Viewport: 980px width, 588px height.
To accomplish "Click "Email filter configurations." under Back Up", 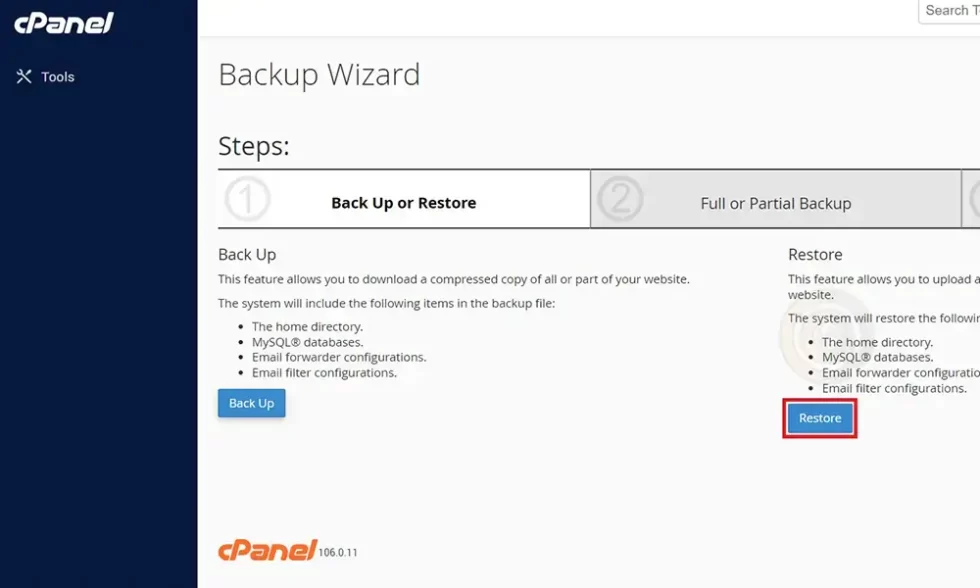I will 324,372.
